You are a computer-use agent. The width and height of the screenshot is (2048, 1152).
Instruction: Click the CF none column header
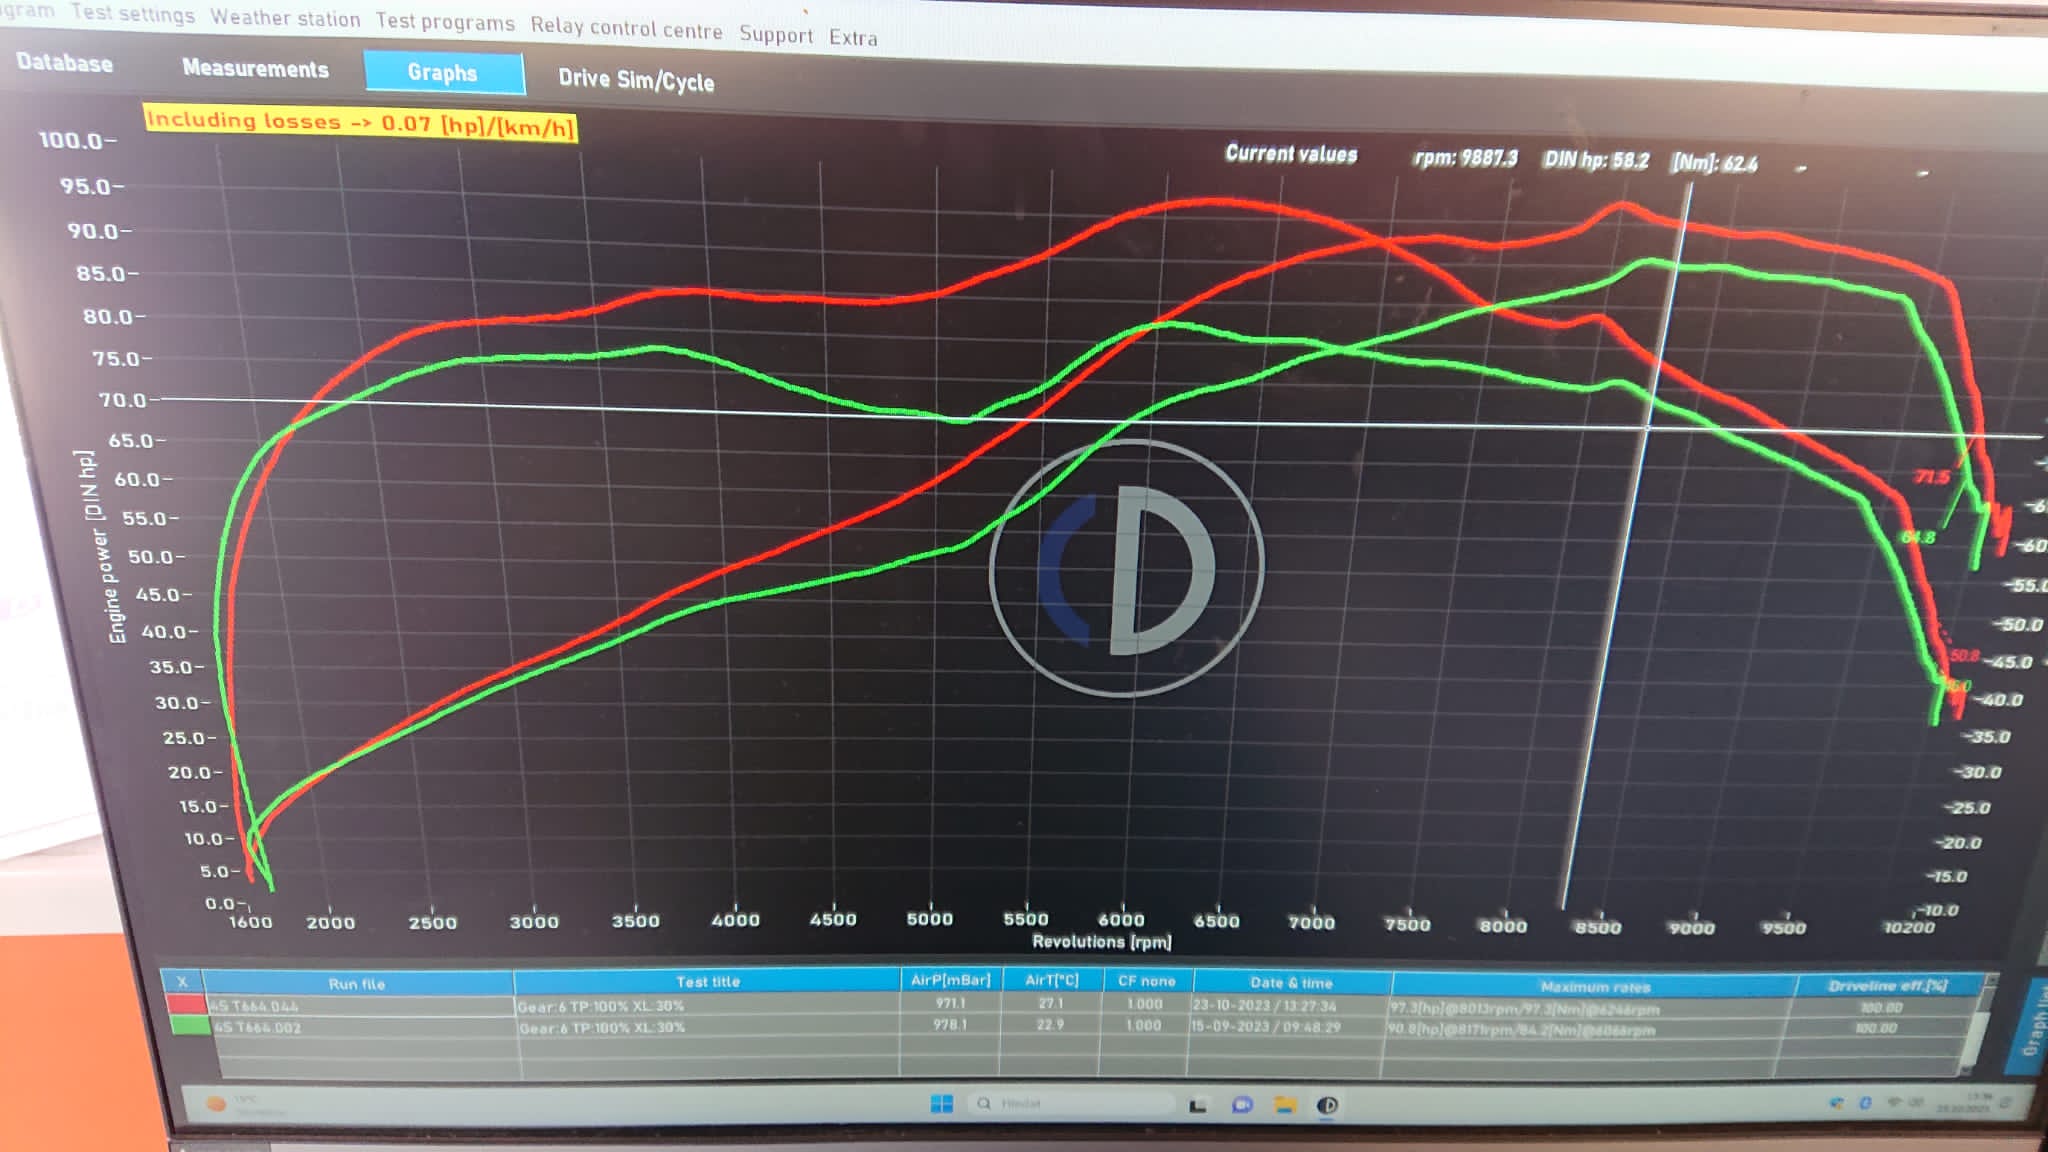(1146, 981)
